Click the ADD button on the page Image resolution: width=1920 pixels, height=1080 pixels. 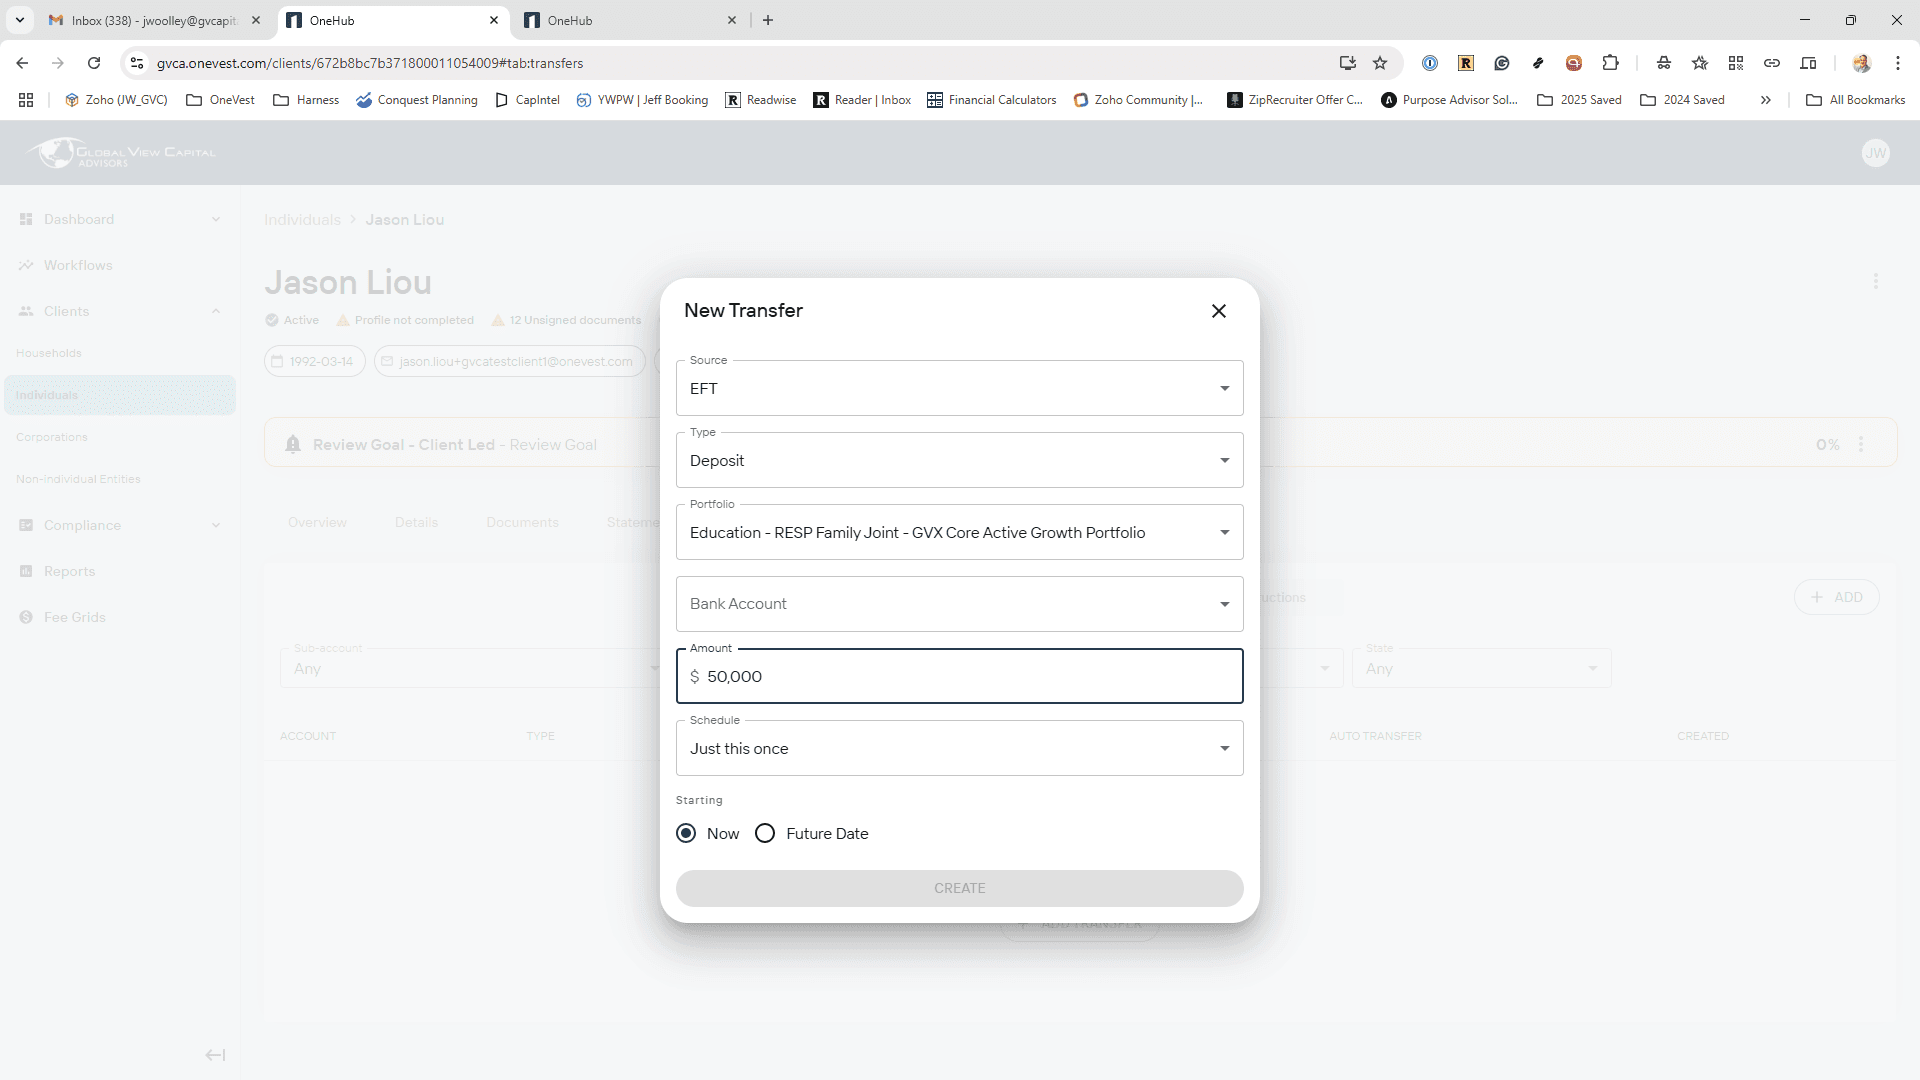click(x=1836, y=597)
